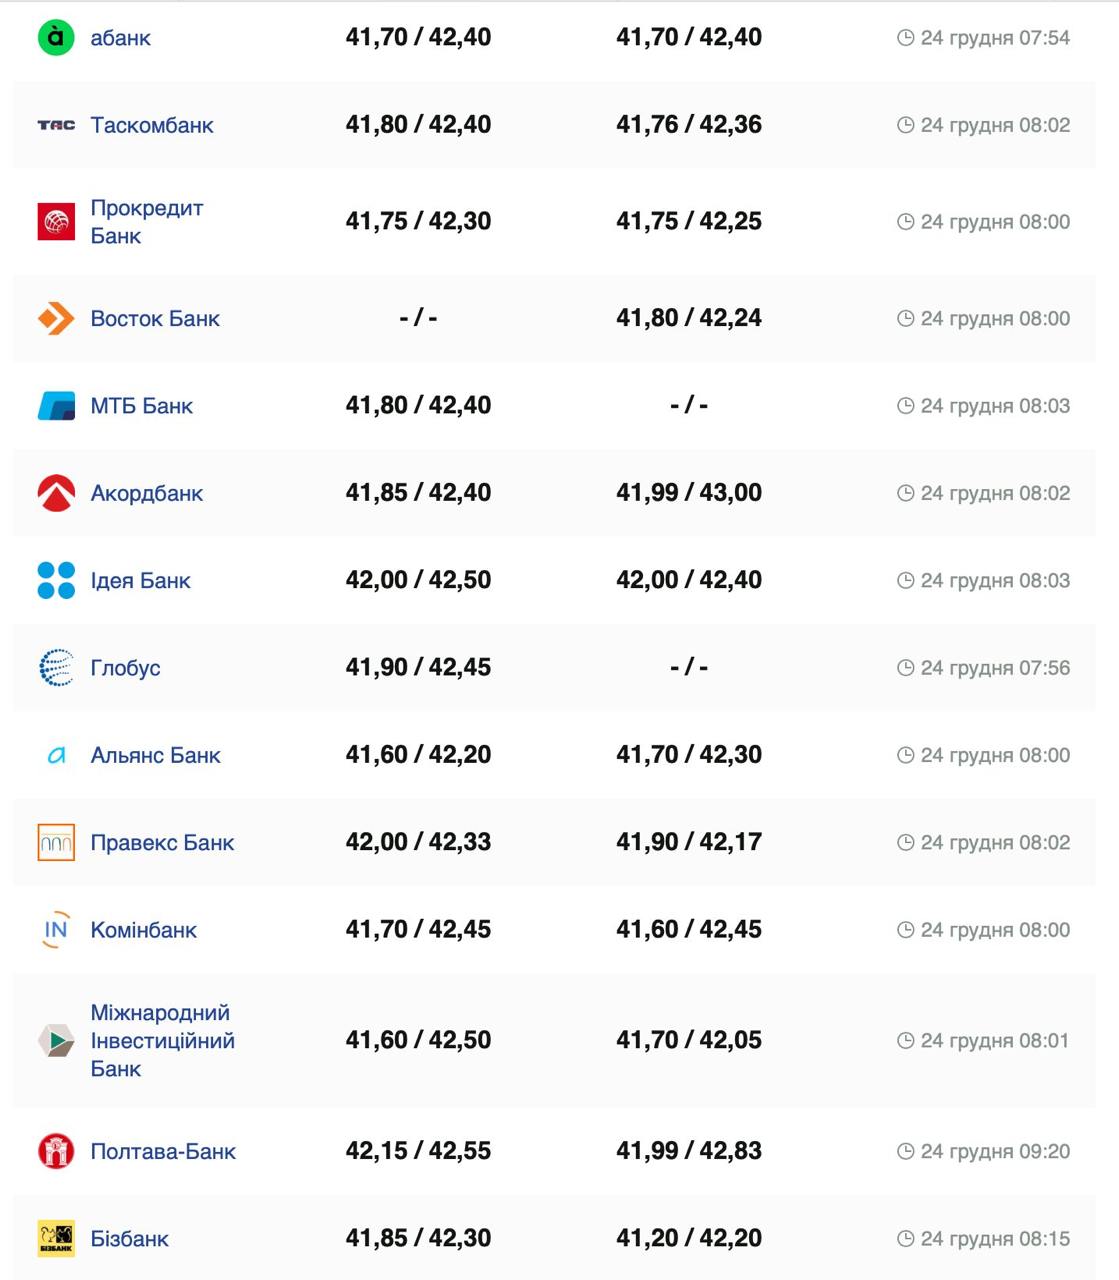Click the green абанк logo icon
1119x1280 pixels.
click(x=56, y=38)
